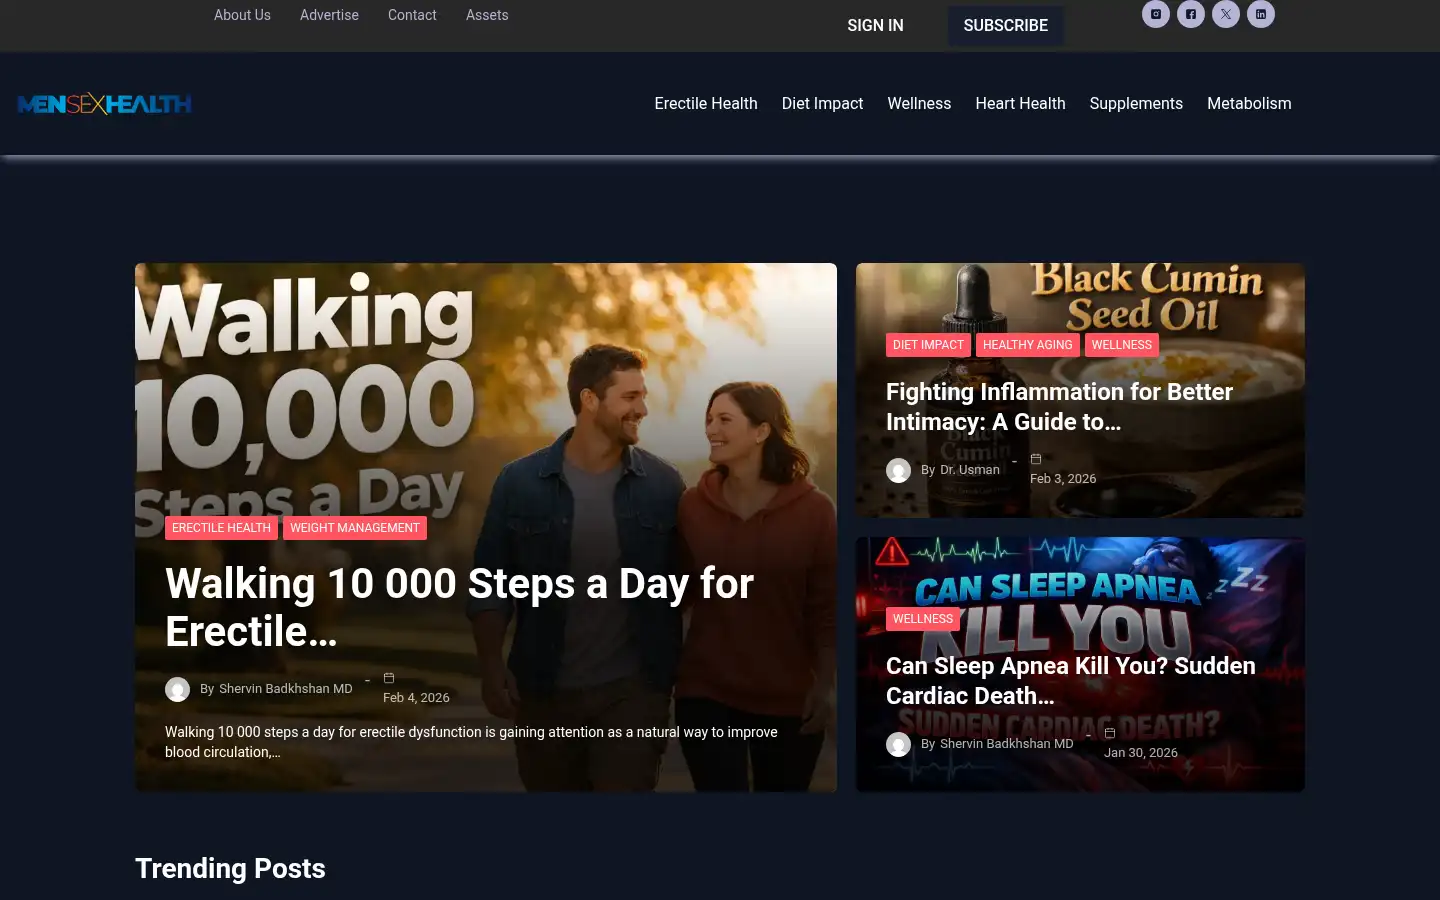The width and height of the screenshot is (1440, 900).
Task: Click author name Shervin Badkhshan MD on Walking article
Action: coord(286,689)
